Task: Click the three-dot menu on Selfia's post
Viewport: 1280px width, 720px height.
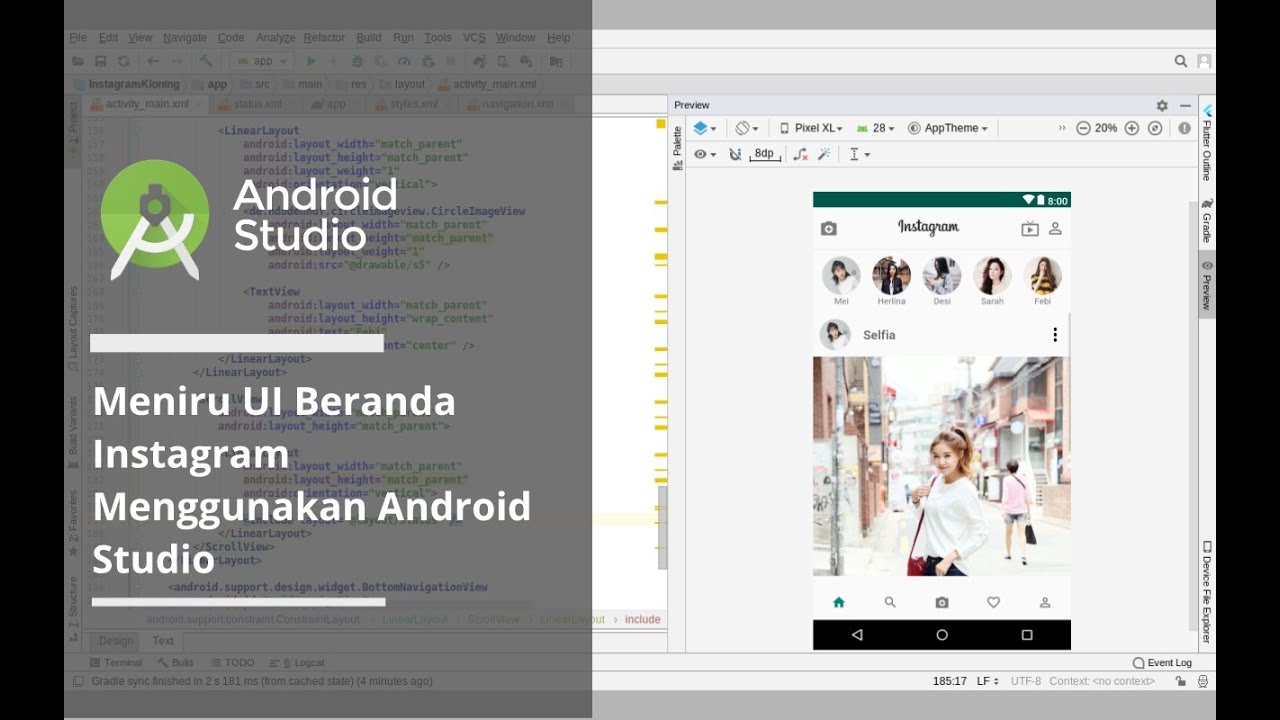Action: click(1055, 335)
